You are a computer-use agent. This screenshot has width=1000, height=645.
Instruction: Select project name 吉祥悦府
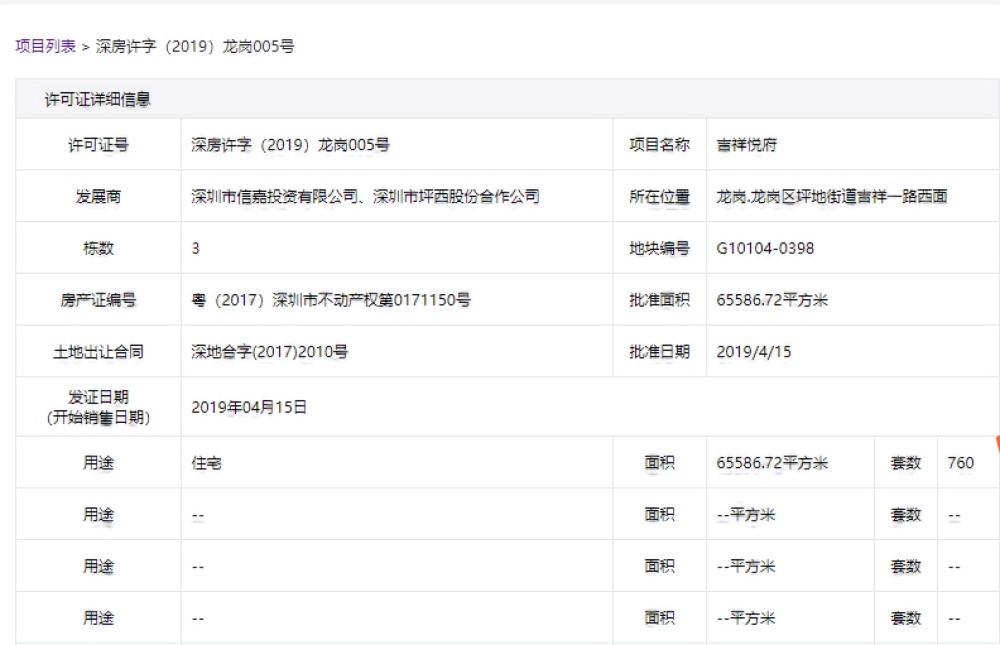point(747,145)
